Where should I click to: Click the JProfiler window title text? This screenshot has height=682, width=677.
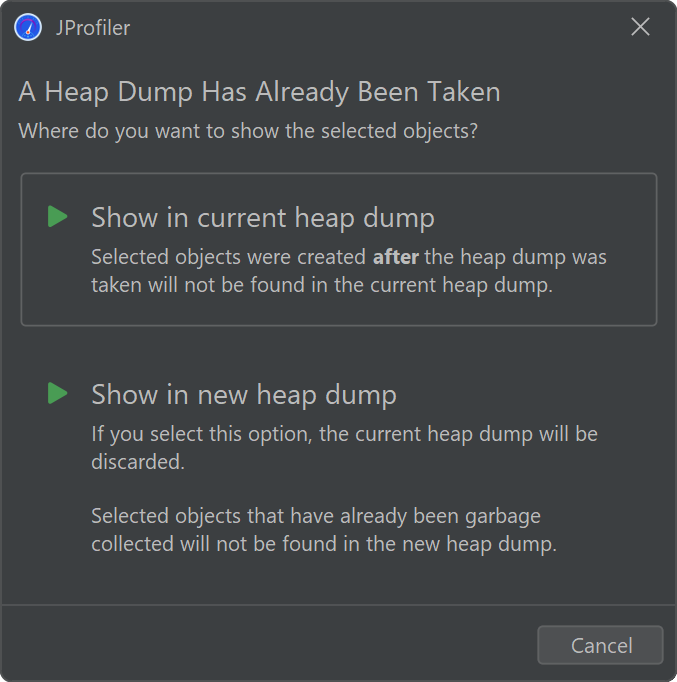[x=93, y=28]
